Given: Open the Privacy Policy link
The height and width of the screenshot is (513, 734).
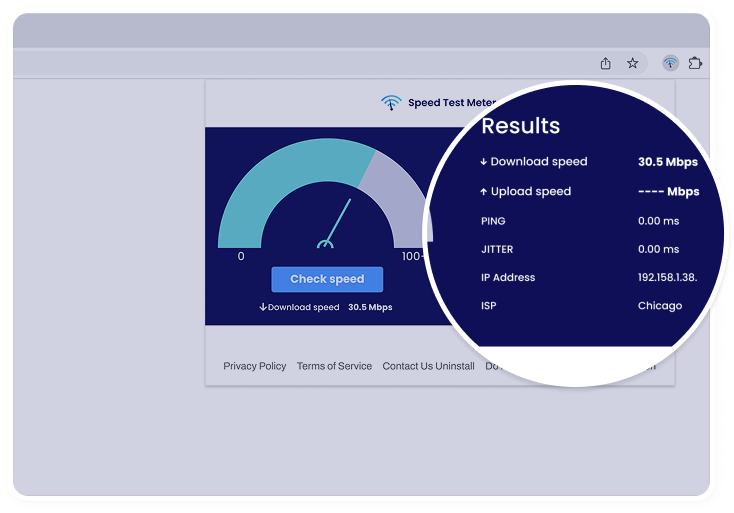Looking at the screenshot, I should (254, 366).
